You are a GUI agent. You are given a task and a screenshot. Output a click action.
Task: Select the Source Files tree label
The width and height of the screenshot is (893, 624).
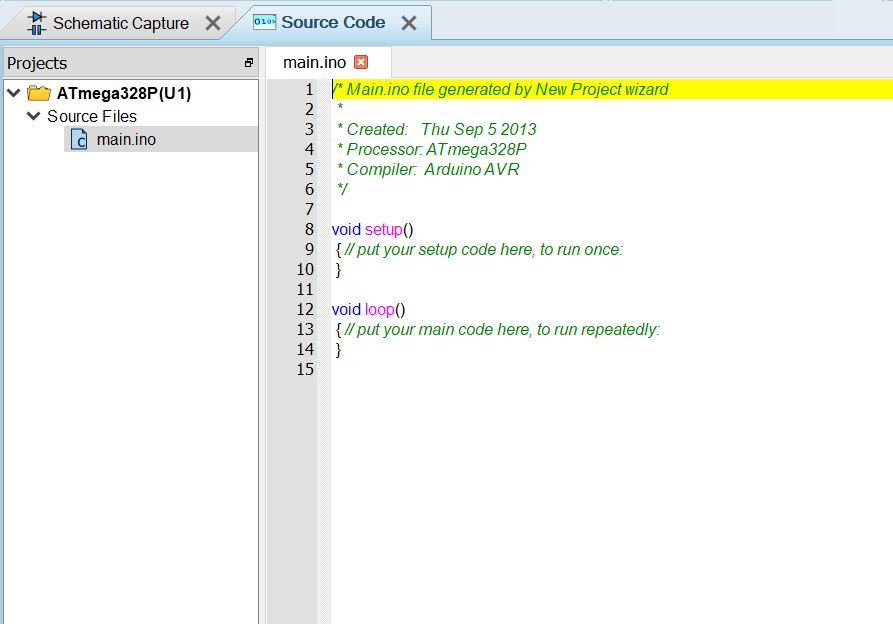tap(92, 116)
